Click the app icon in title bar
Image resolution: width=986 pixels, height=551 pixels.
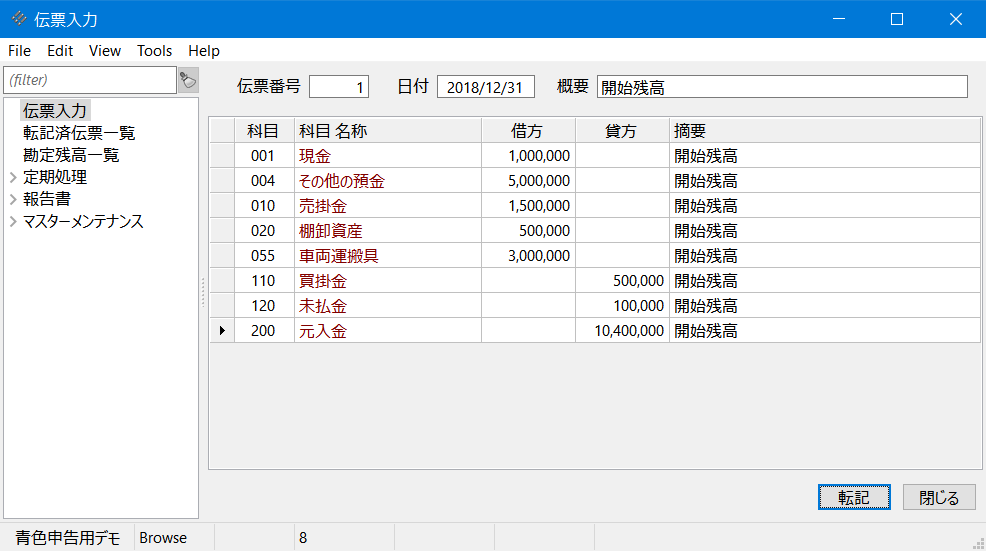click(19, 19)
